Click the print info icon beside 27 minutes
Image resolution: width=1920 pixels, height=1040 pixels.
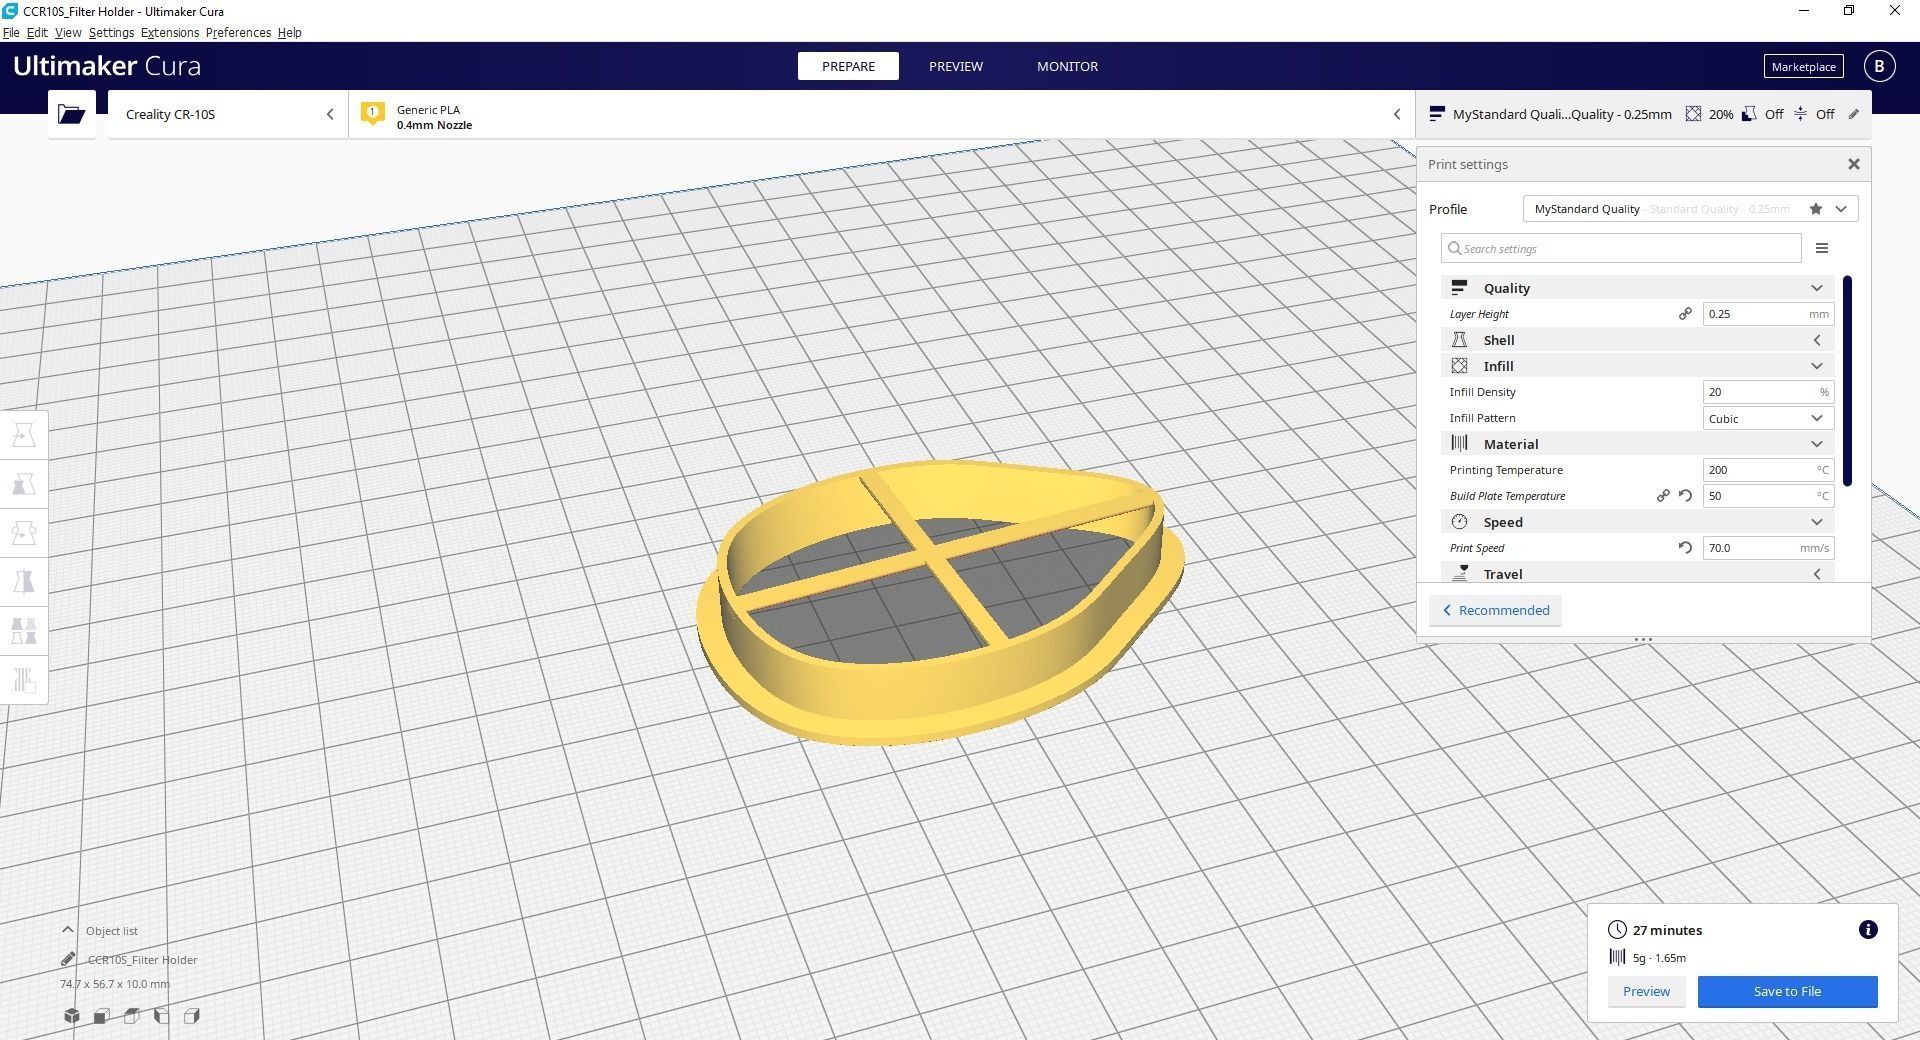point(1867,930)
